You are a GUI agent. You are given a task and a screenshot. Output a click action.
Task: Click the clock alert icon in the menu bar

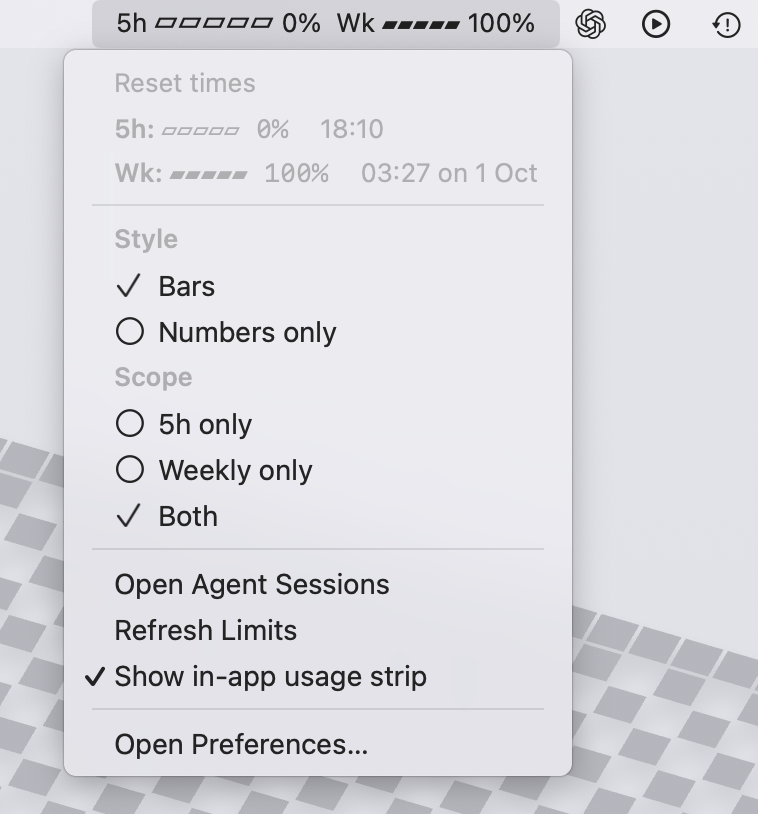click(726, 24)
